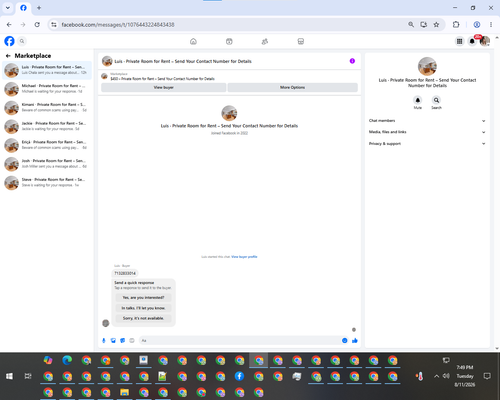Click the '7132833014' message bubble

click(x=125, y=273)
